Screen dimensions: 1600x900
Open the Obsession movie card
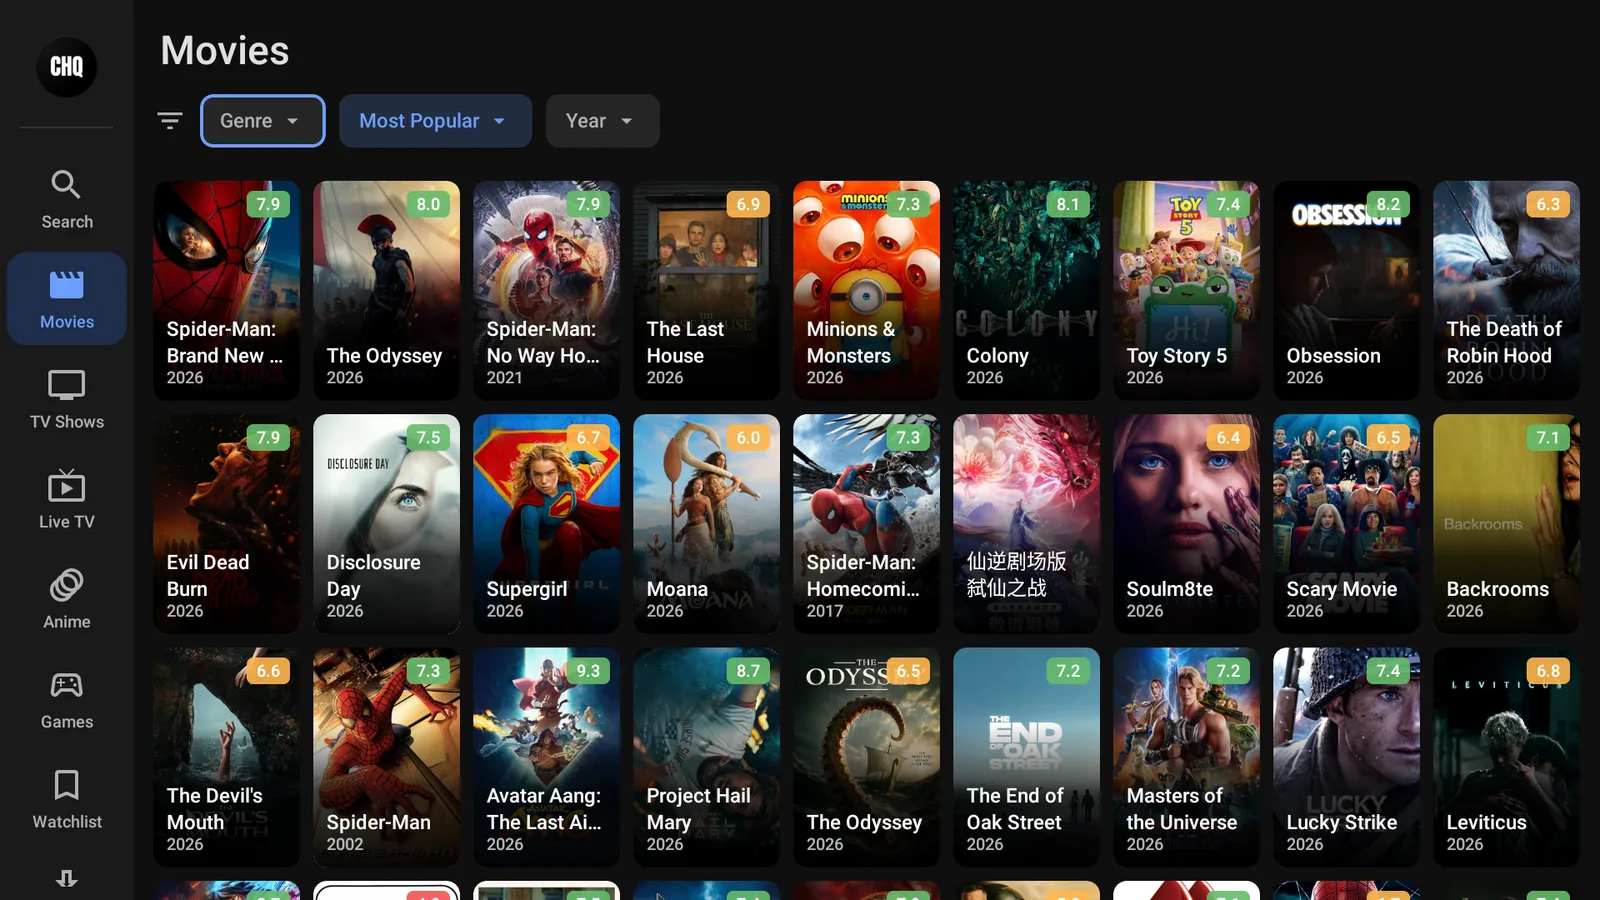pyautogui.click(x=1347, y=290)
